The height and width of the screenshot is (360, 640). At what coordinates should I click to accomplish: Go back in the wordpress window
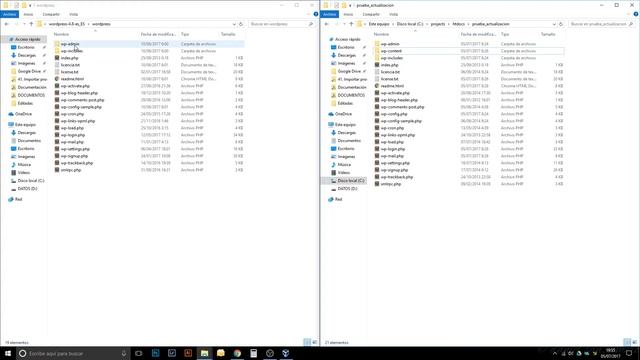[x=7, y=24]
